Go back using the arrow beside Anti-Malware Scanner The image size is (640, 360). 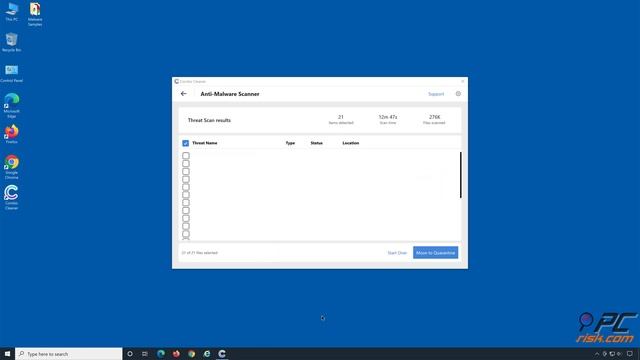click(184, 93)
